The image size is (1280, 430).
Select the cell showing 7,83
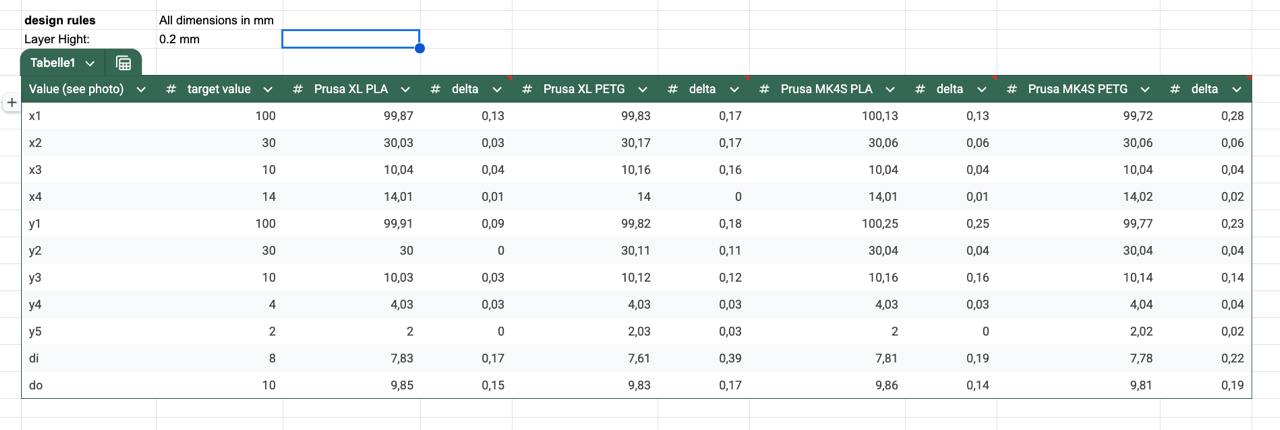(351, 358)
